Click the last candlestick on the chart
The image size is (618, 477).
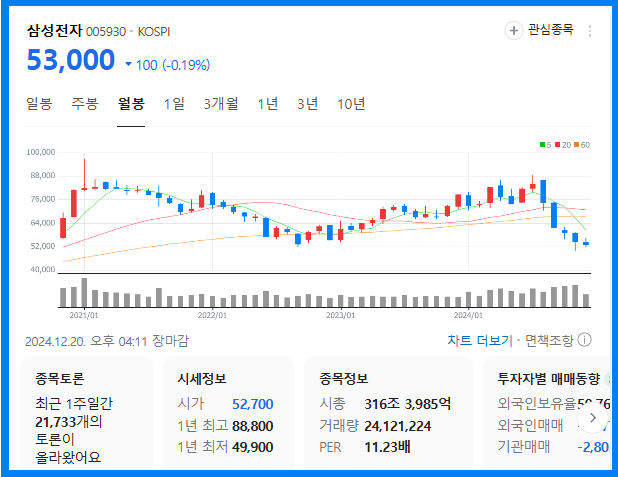[x=586, y=243]
